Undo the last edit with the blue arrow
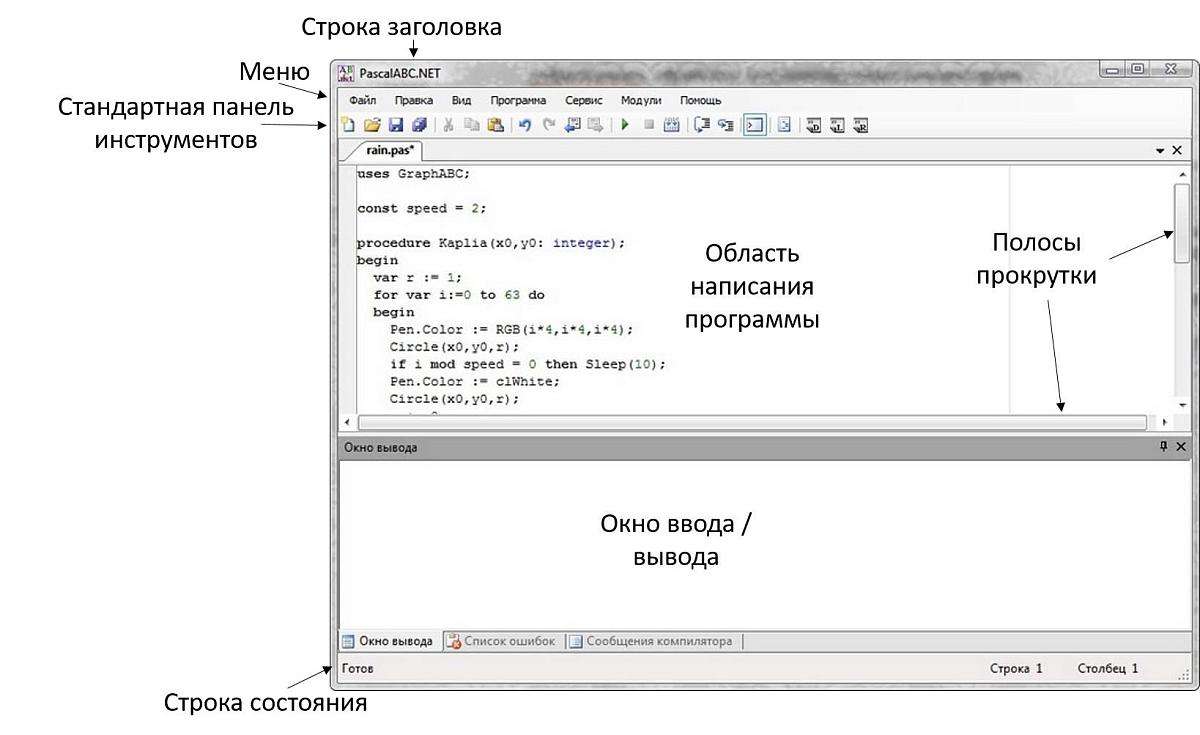The image size is (1200, 735). tap(525, 125)
